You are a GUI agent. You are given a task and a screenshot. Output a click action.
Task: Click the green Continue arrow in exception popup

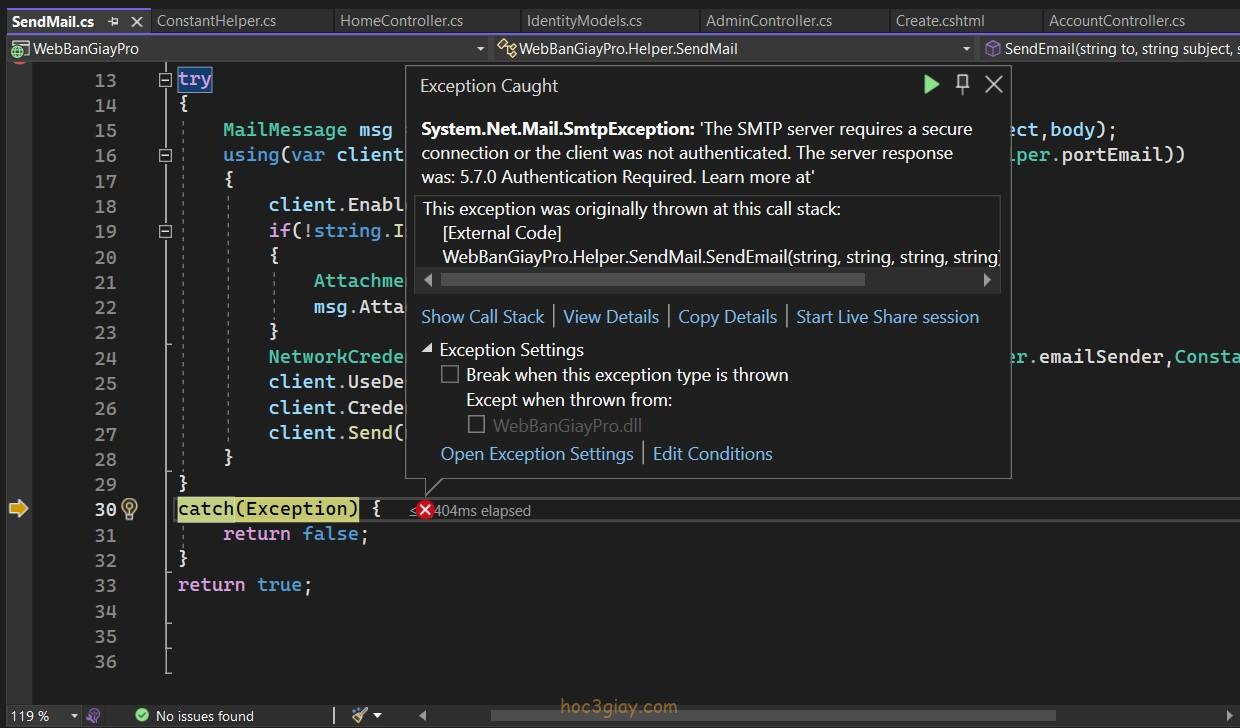click(x=931, y=85)
